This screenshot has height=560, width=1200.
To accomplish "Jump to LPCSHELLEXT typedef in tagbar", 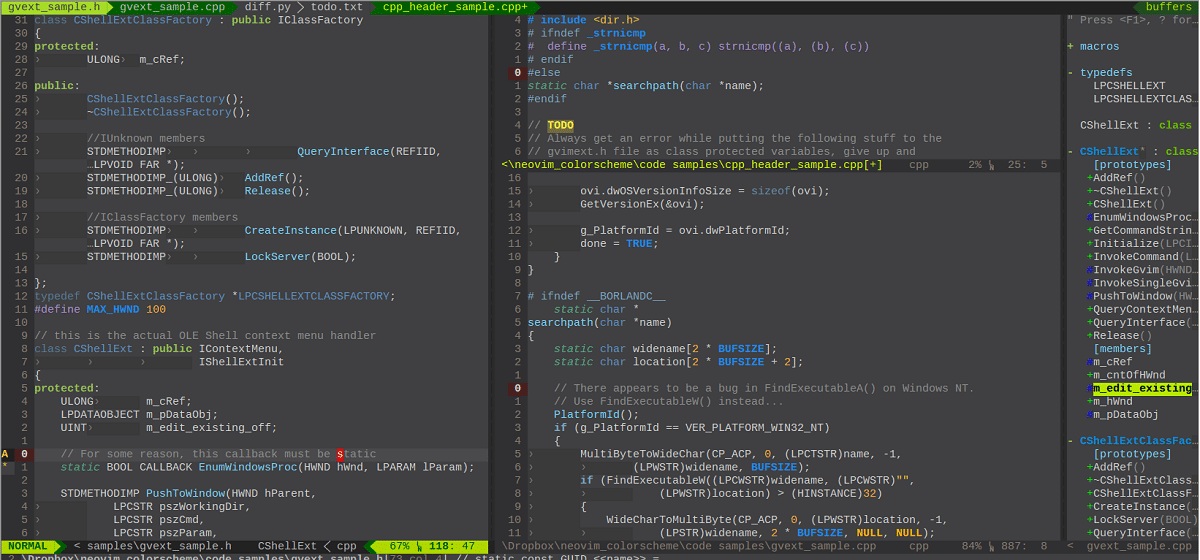I will 1130,86.
